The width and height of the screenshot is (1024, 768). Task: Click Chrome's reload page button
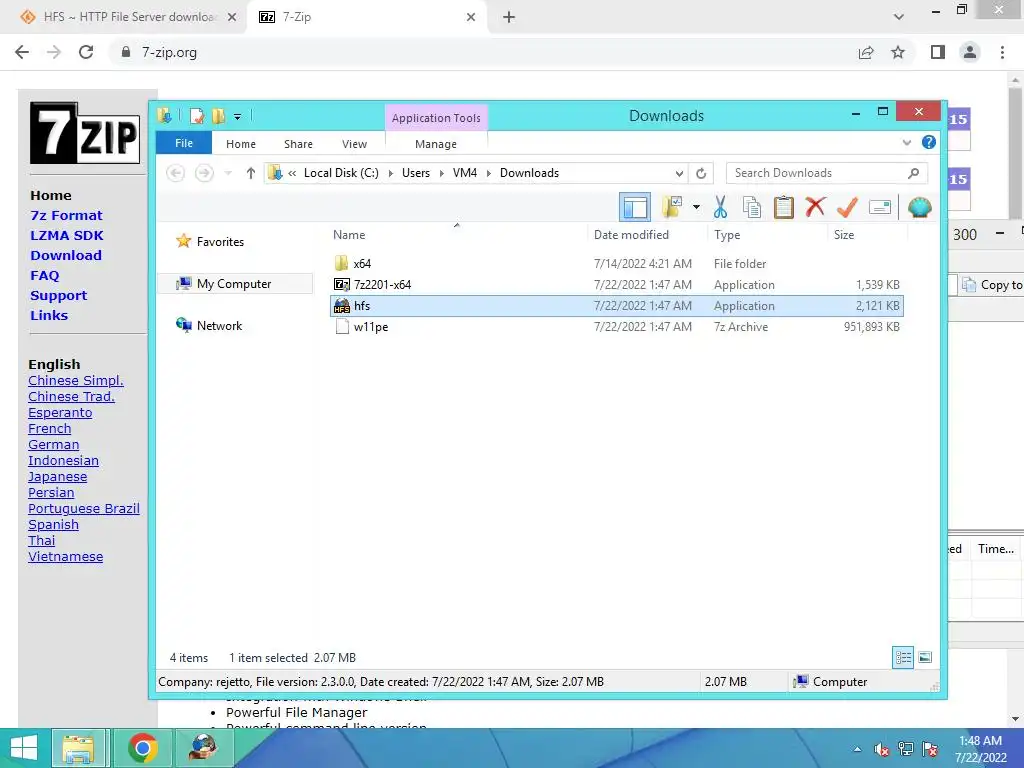(x=86, y=52)
